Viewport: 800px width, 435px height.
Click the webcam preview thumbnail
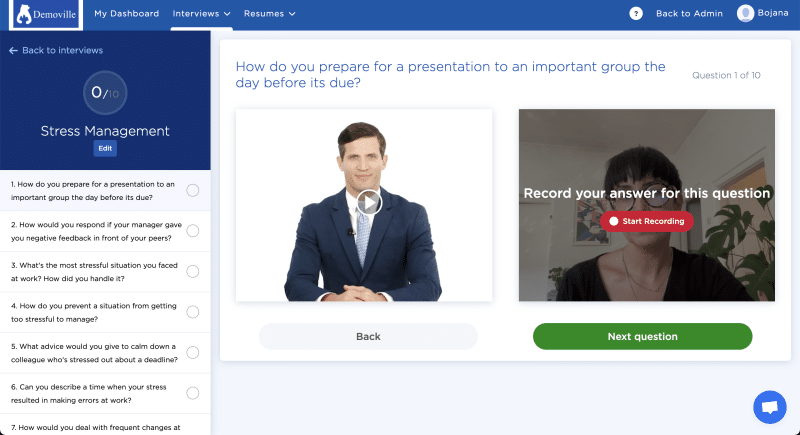[646, 205]
